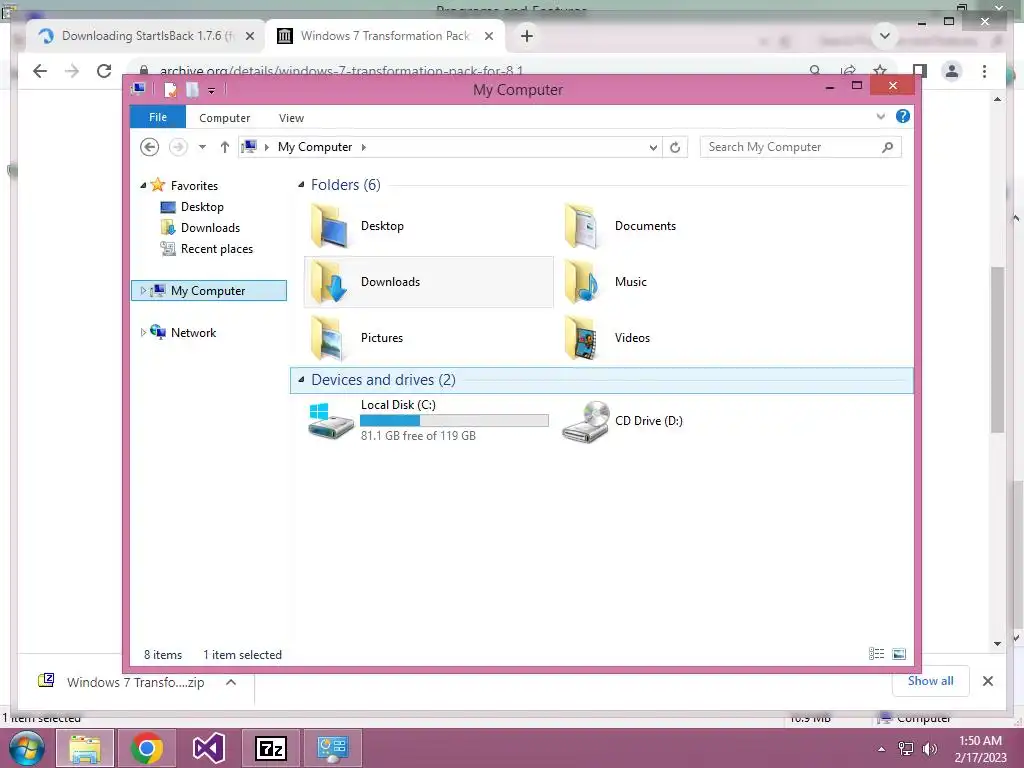Click New folder icon in quick access toolbar
This screenshot has height=768, width=1024.
[x=192, y=89]
